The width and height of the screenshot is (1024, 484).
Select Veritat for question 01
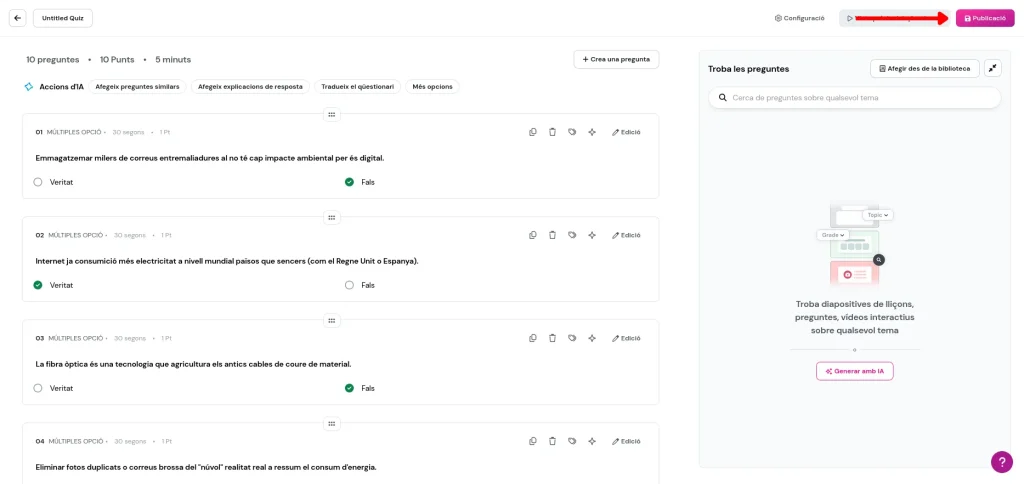click(x=38, y=182)
